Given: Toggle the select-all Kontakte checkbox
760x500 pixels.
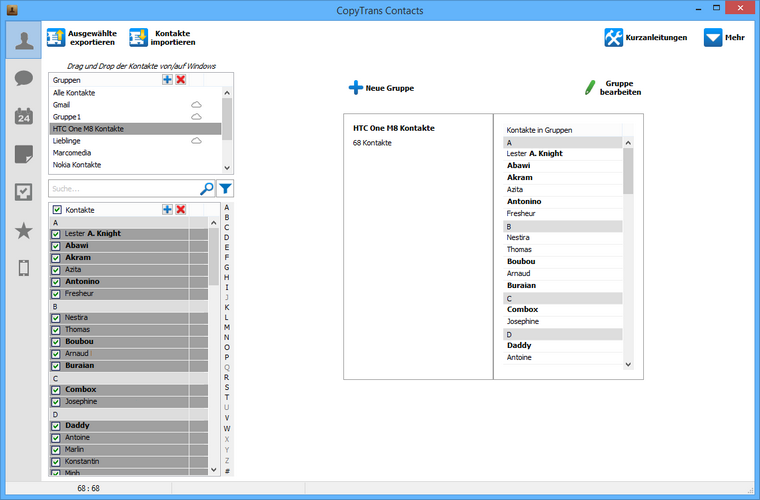Looking at the screenshot, I should pos(57,210).
